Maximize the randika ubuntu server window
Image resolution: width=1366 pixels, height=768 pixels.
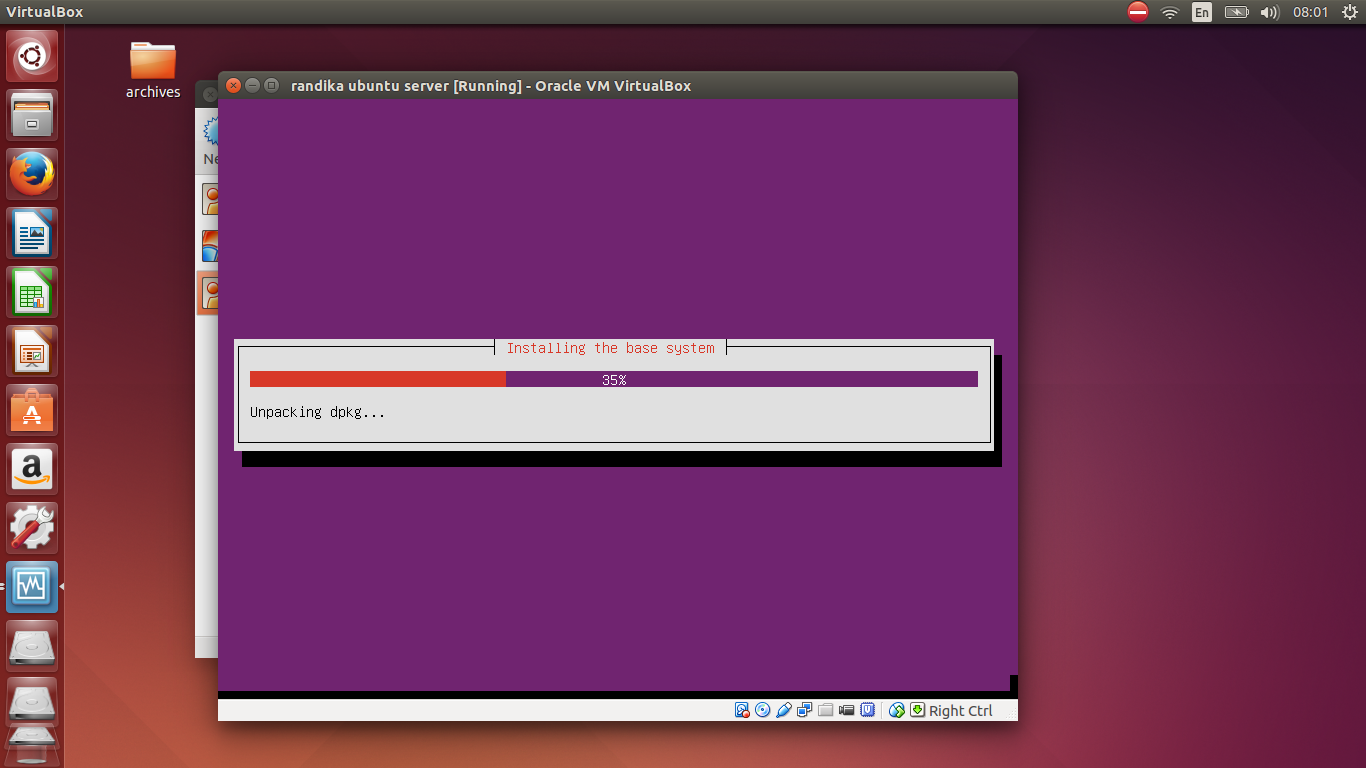coord(271,86)
